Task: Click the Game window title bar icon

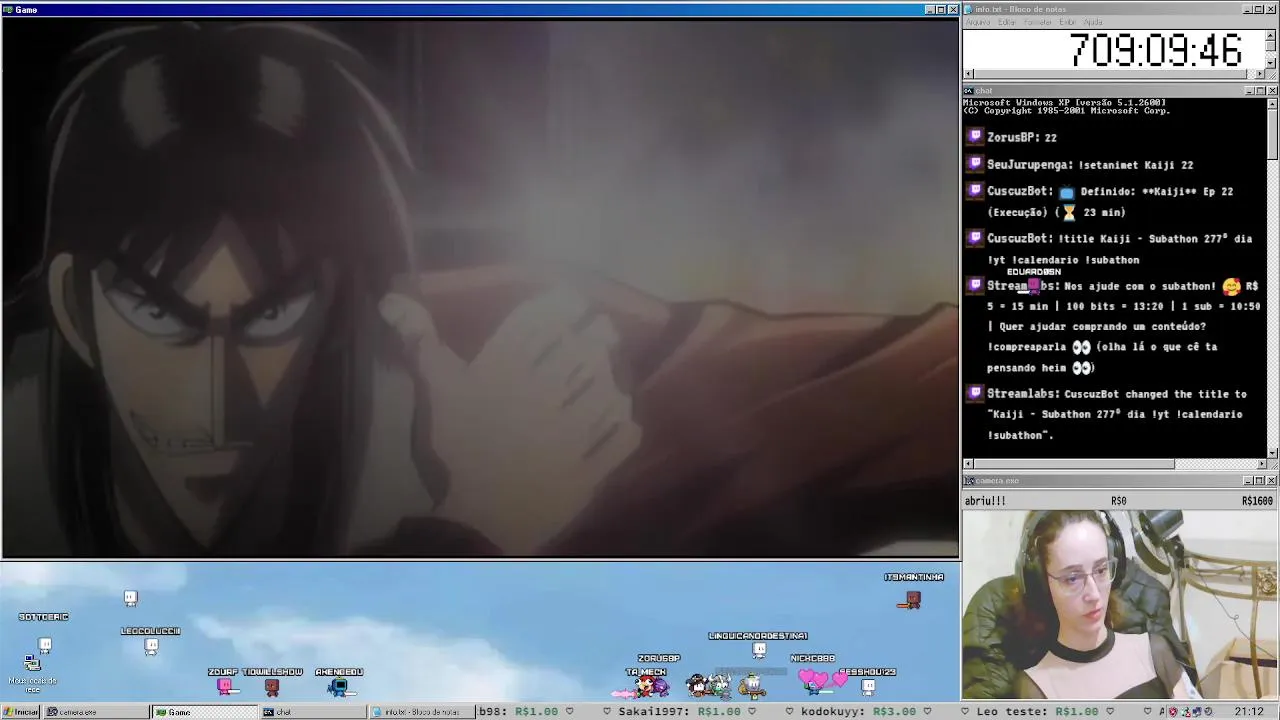Action: pyautogui.click(x=8, y=9)
